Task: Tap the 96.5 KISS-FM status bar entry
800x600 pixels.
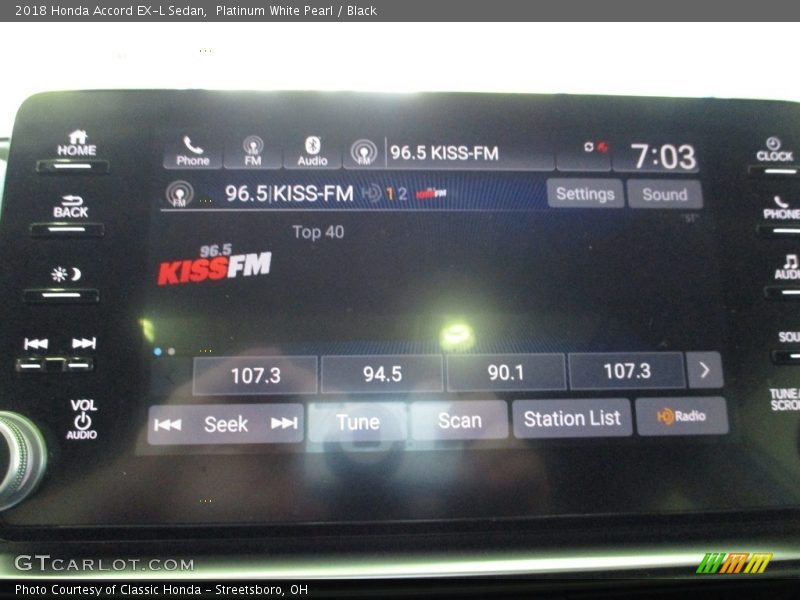Action: tap(448, 153)
